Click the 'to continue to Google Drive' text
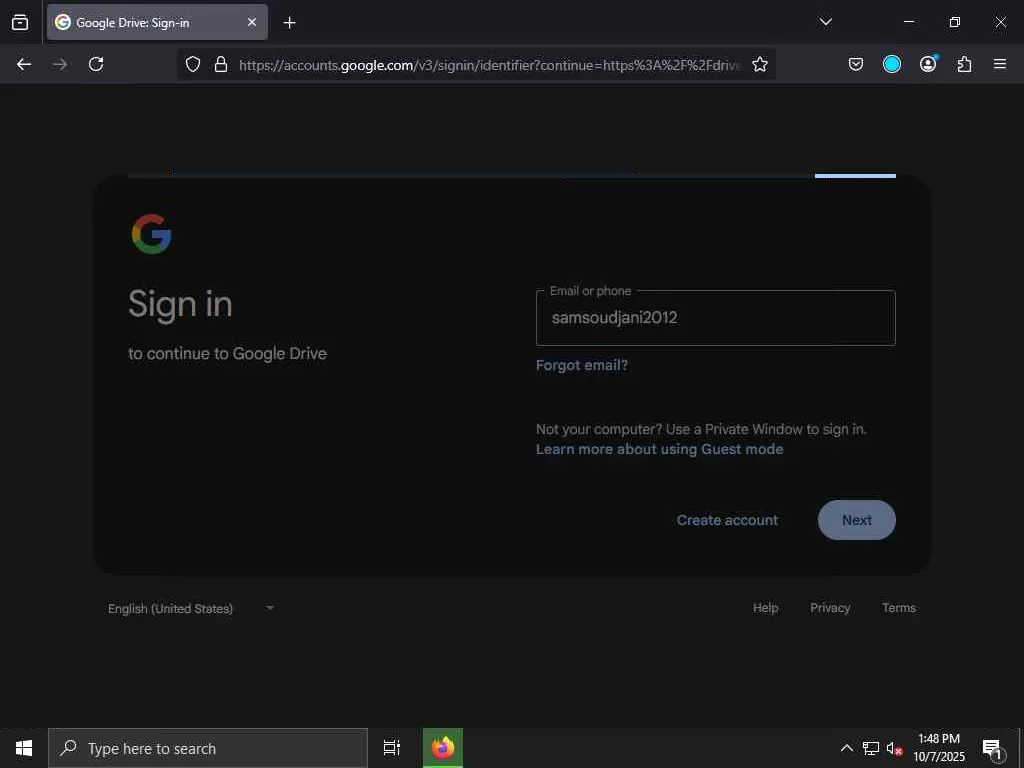 point(227,353)
